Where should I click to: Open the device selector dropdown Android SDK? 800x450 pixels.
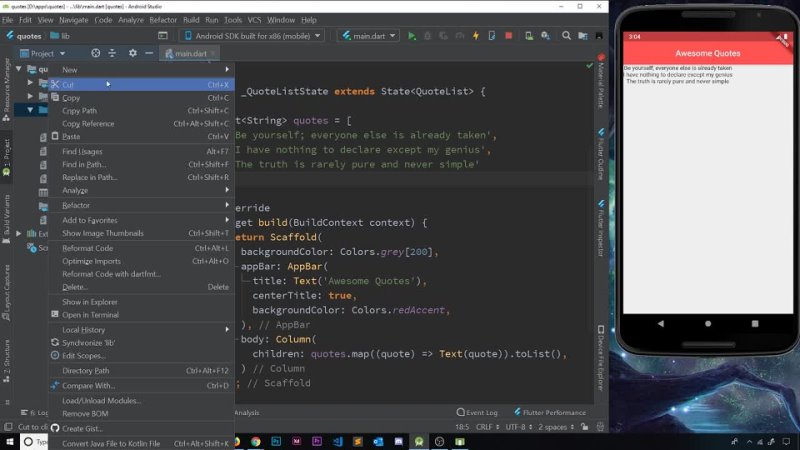[253, 36]
